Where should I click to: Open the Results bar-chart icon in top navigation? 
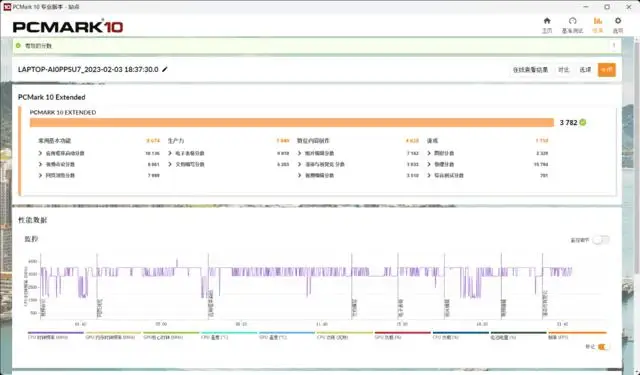[598, 21]
